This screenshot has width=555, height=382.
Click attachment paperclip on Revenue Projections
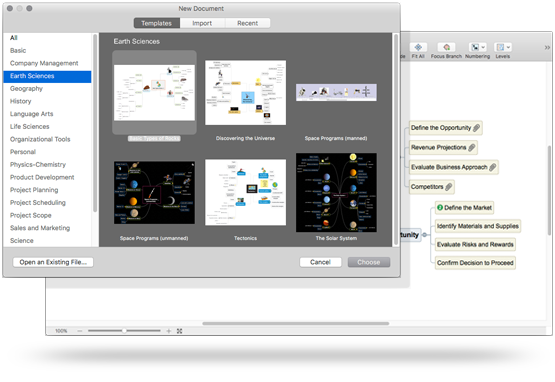pos(471,148)
